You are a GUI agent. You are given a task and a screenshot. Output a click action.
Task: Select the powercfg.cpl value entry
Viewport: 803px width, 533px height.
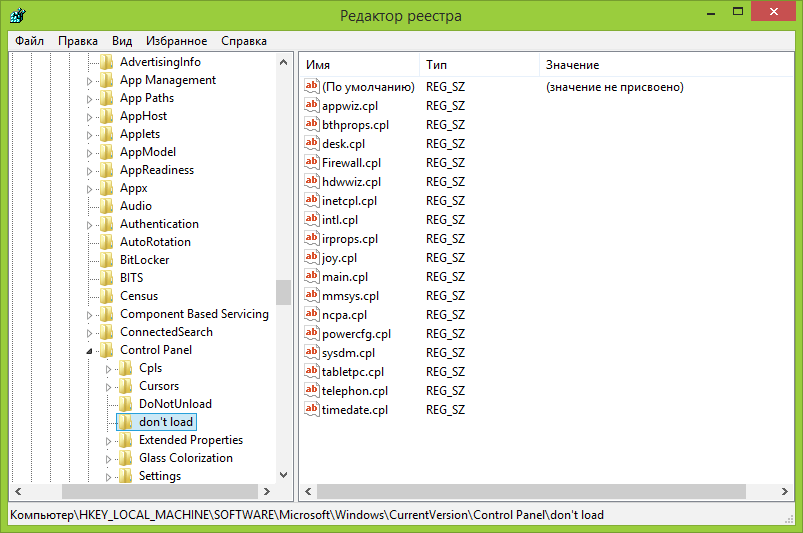coord(356,334)
